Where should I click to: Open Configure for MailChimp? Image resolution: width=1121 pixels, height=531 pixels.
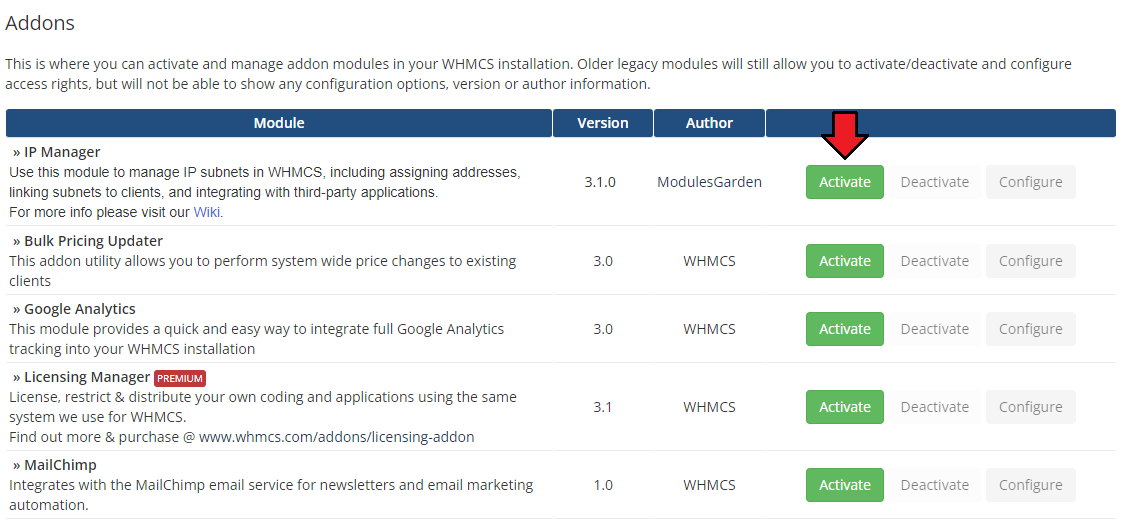pyautogui.click(x=1030, y=485)
